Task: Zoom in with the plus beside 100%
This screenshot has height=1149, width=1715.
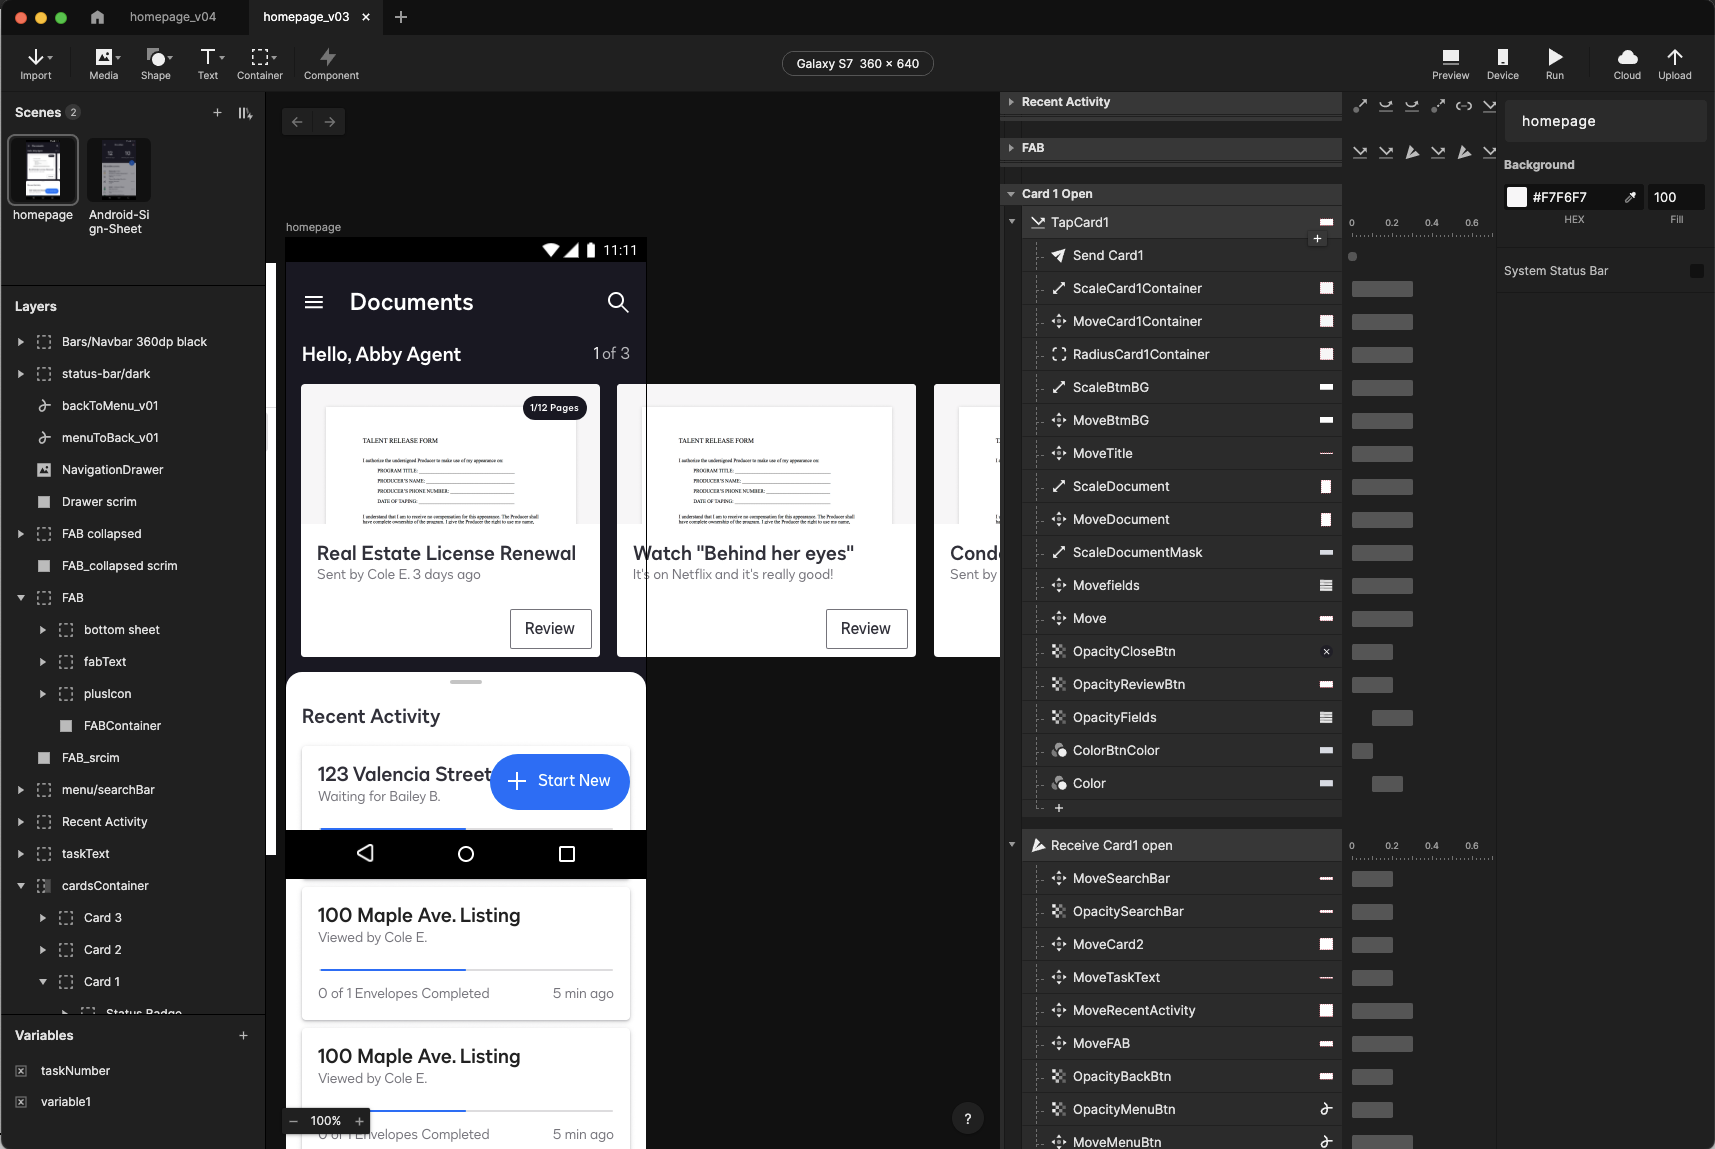Action: click(x=359, y=1122)
